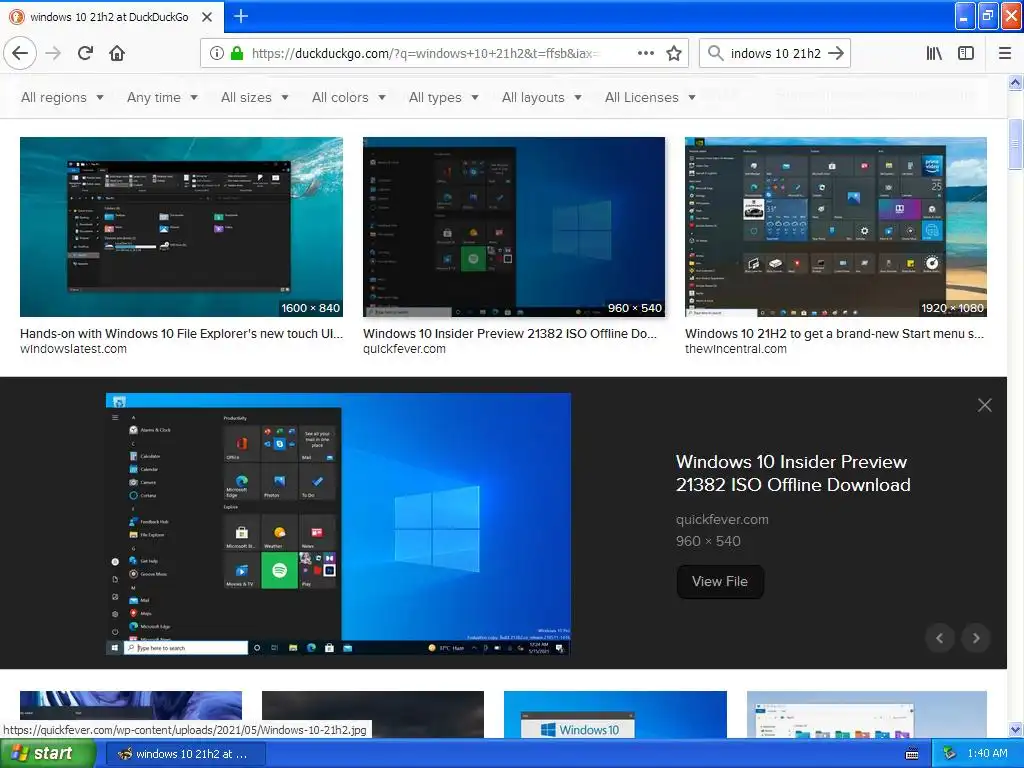Go back with the browser back arrow
1024x768 pixels.
(20, 53)
